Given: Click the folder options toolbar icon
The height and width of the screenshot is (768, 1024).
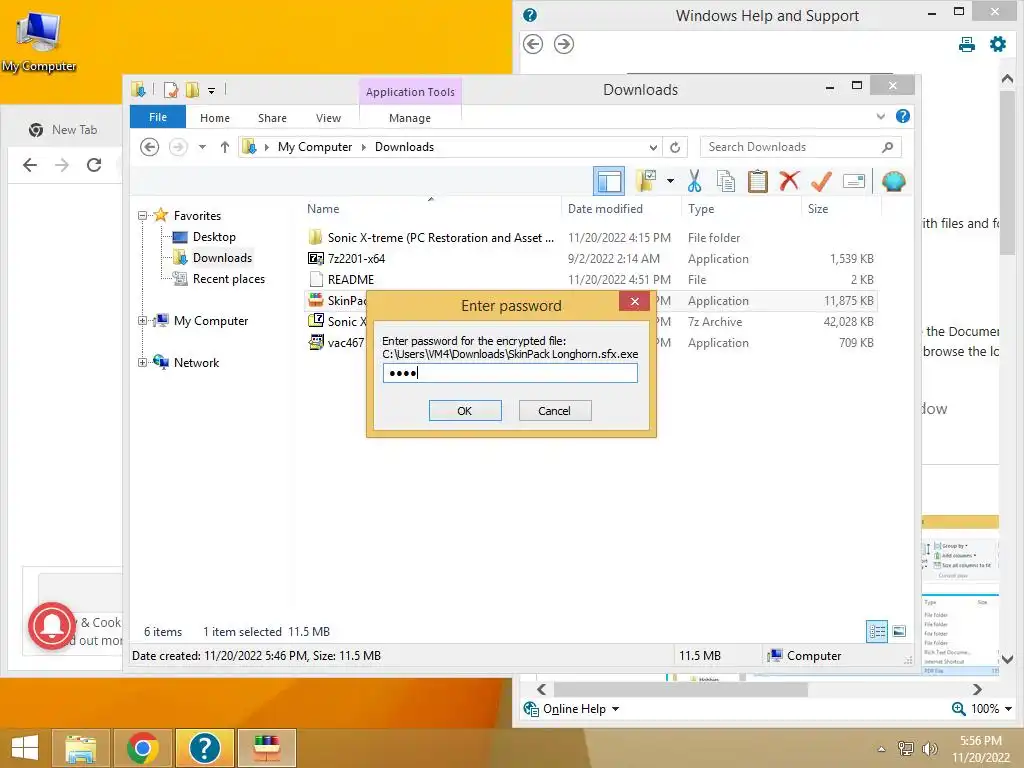Looking at the screenshot, I should tap(646, 181).
